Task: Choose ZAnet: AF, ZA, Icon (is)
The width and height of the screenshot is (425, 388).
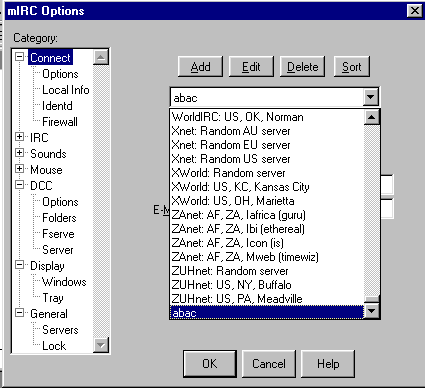Action: [x=267, y=243]
